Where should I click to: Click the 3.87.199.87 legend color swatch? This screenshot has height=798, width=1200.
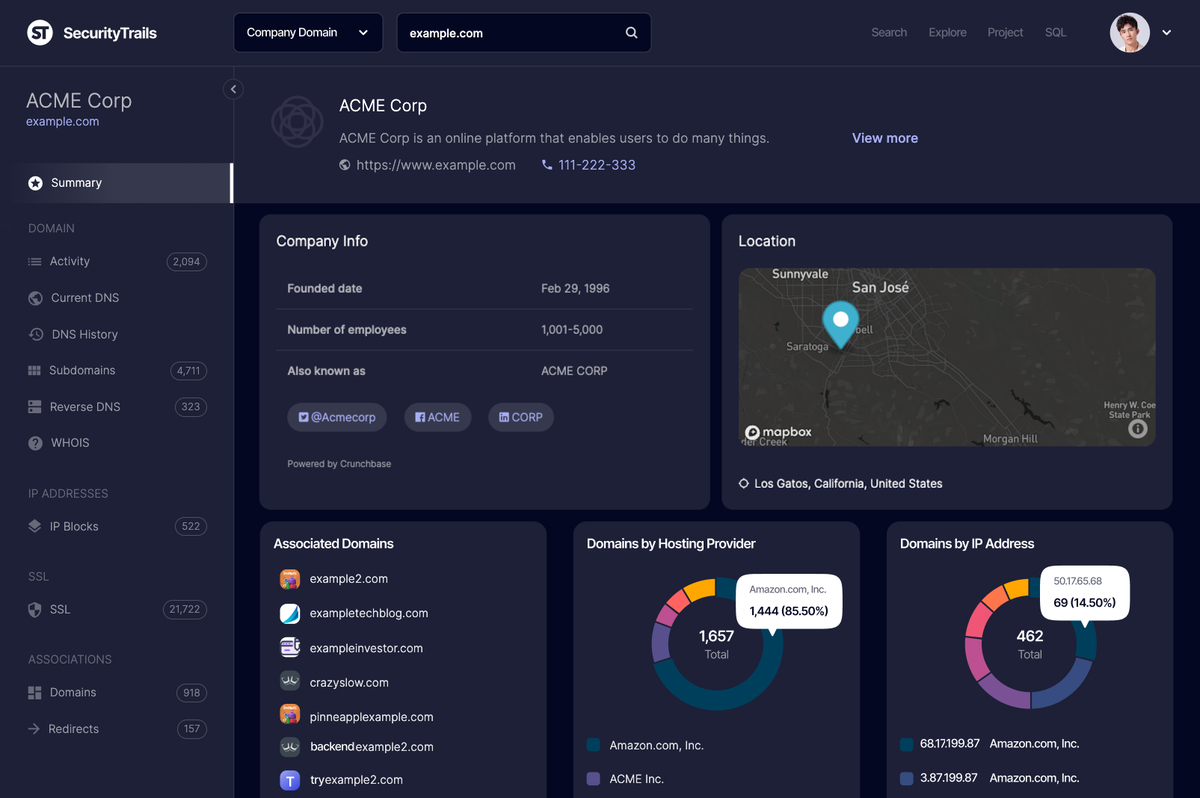tap(907, 778)
